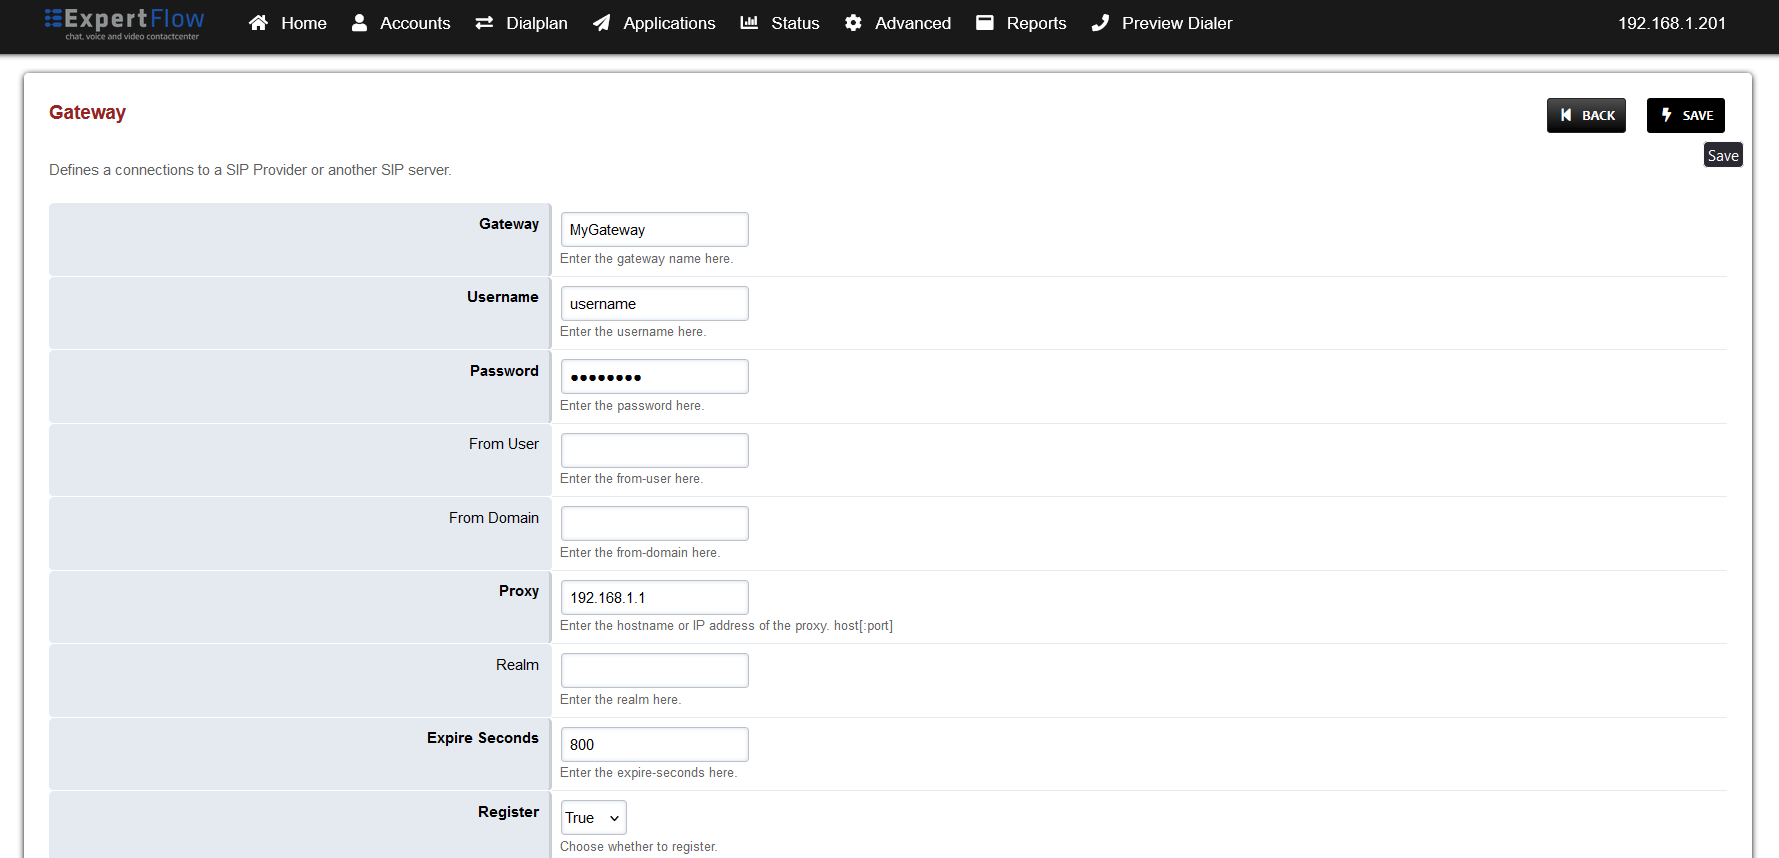This screenshot has height=858, width=1779.
Task: Focus the Gateway name field
Action: [654, 230]
